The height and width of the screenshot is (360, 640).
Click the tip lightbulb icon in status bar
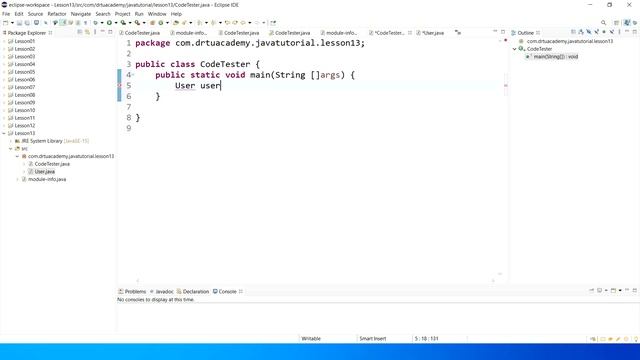pyautogui.click(x=636, y=339)
